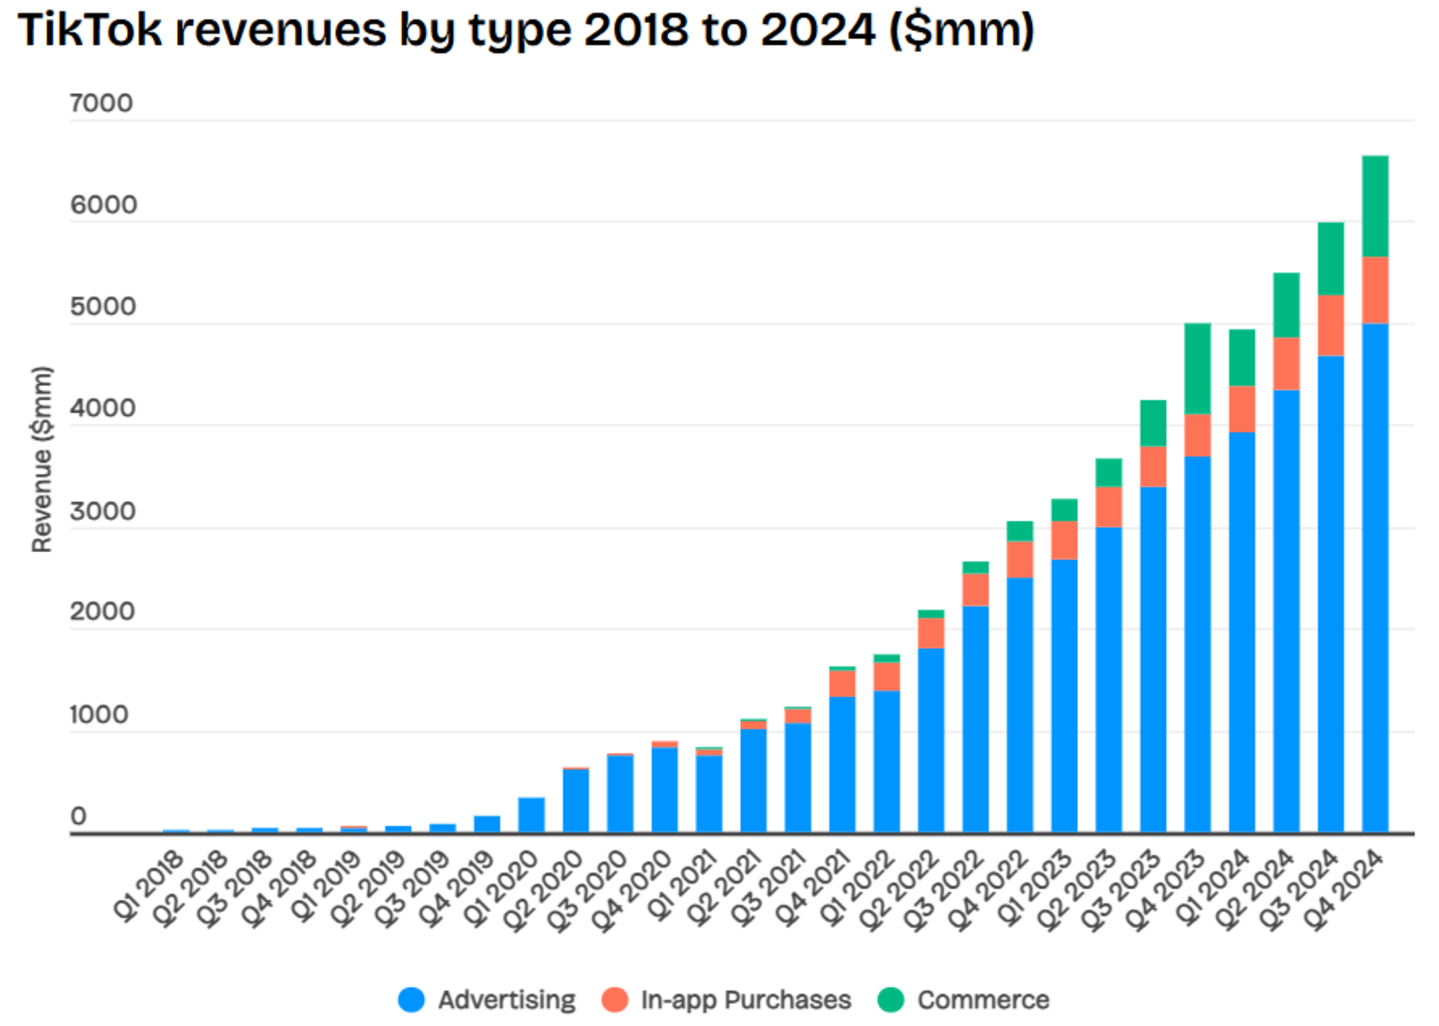
Task: Click the chart title text
Action: [x=526, y=30]
